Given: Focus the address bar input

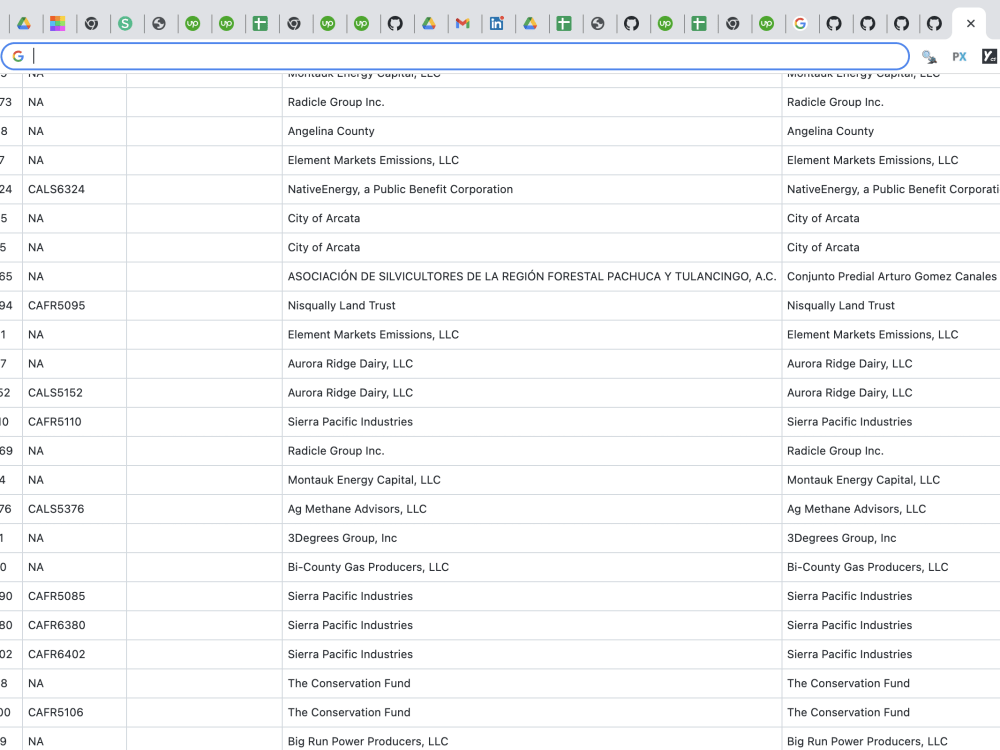Looking at the screenshot, I should pos(455,56).
